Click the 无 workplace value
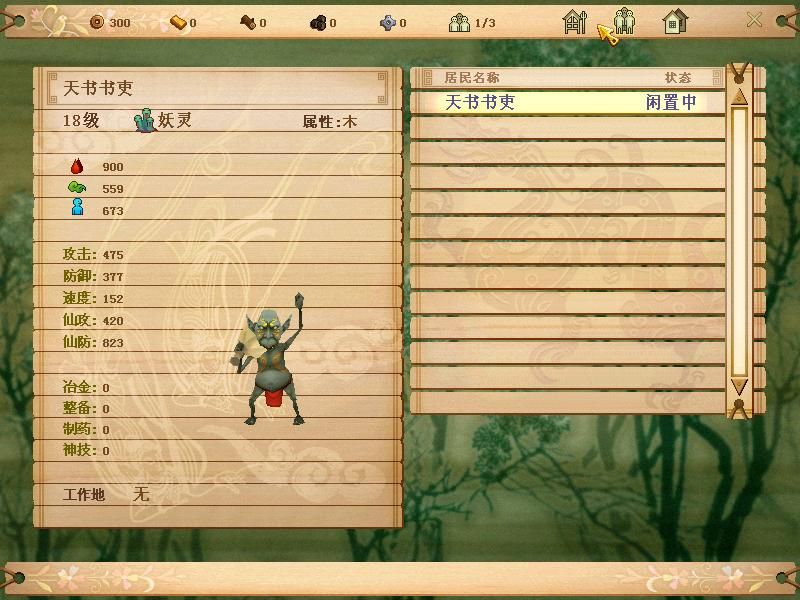This screenshot has height=600, width=800. click(x=141, y=494)
